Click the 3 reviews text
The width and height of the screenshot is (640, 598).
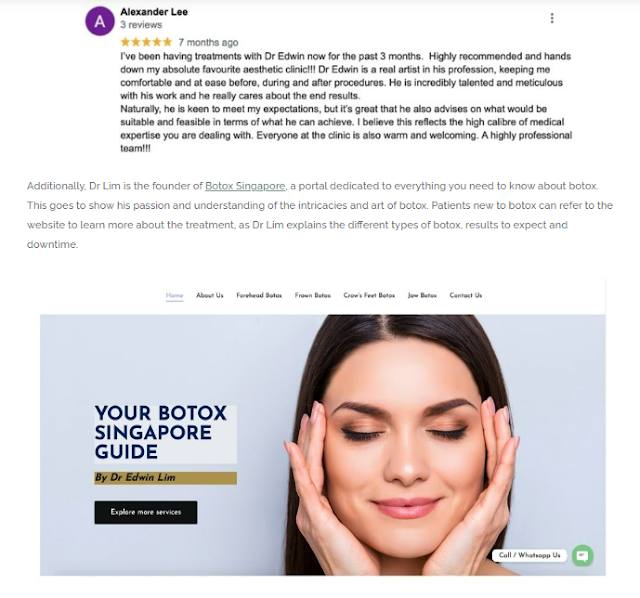click(141, 25)
